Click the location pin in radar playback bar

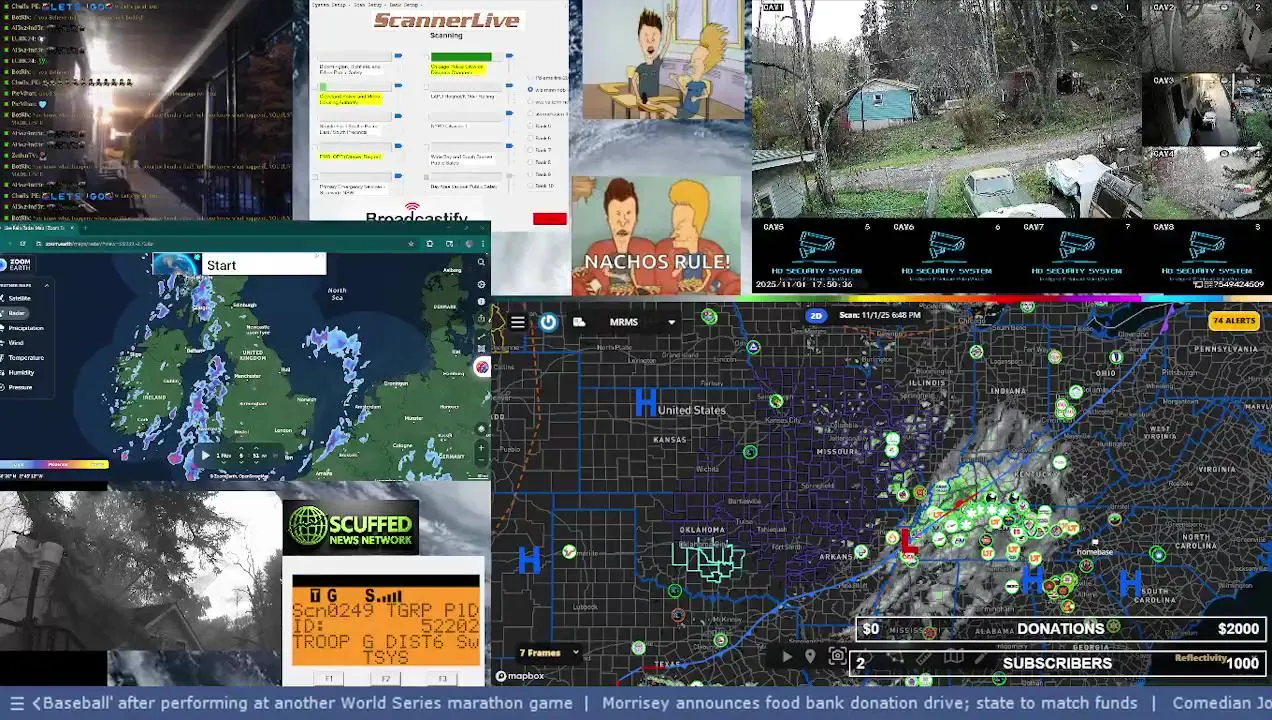(x=810, y=656)
